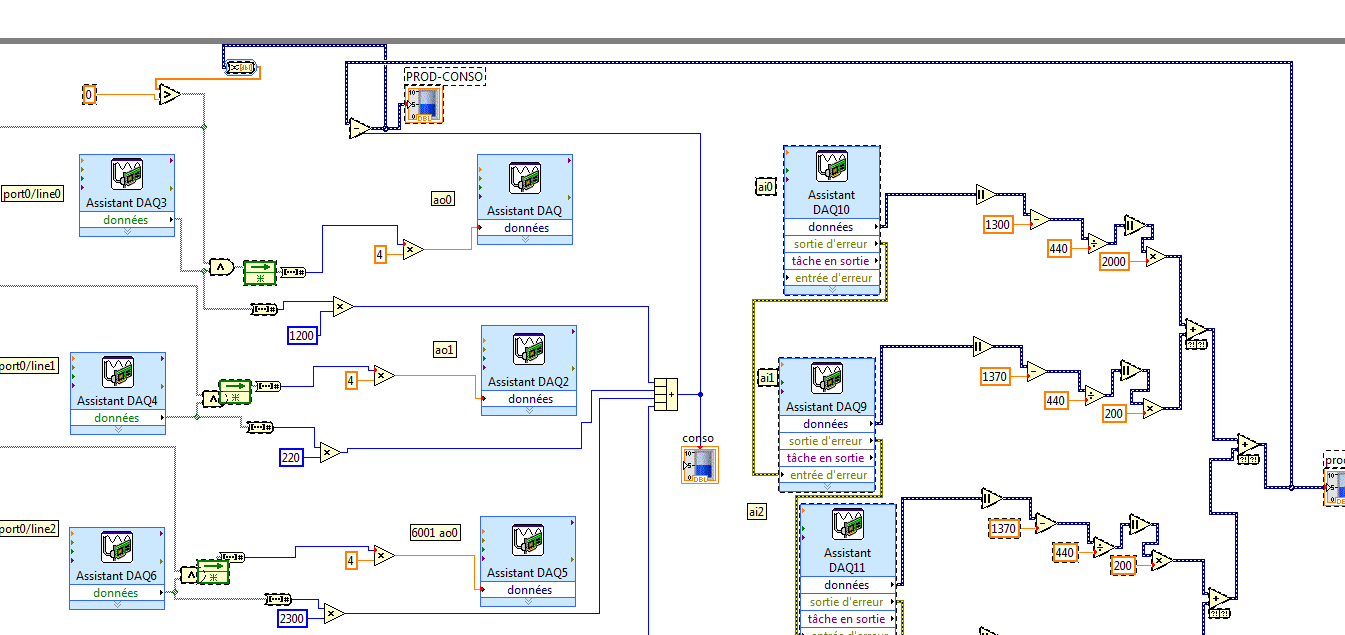Select the conso DBL indicator terminal
Screen dimensions: 1345x635
pyautogui.click(x=700, y=464)
